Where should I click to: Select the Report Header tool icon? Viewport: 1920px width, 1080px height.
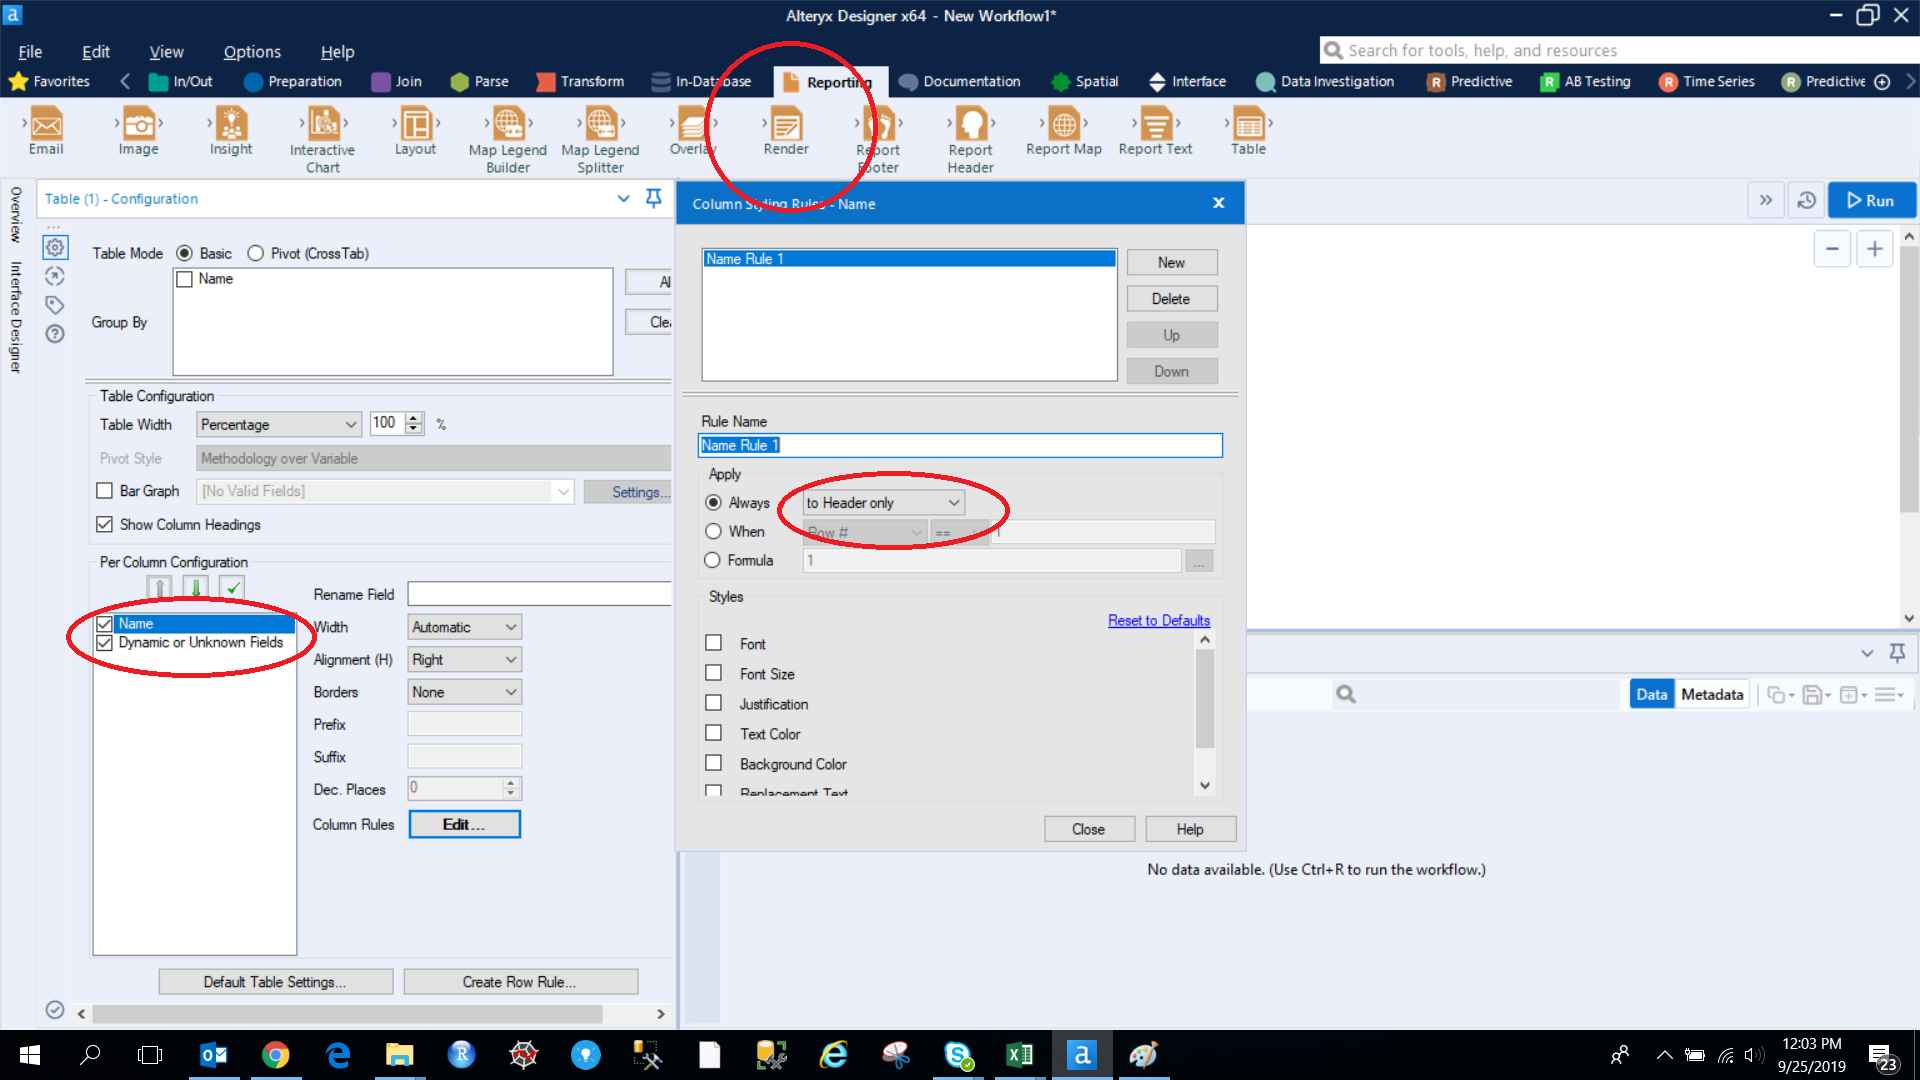[970, 125]
